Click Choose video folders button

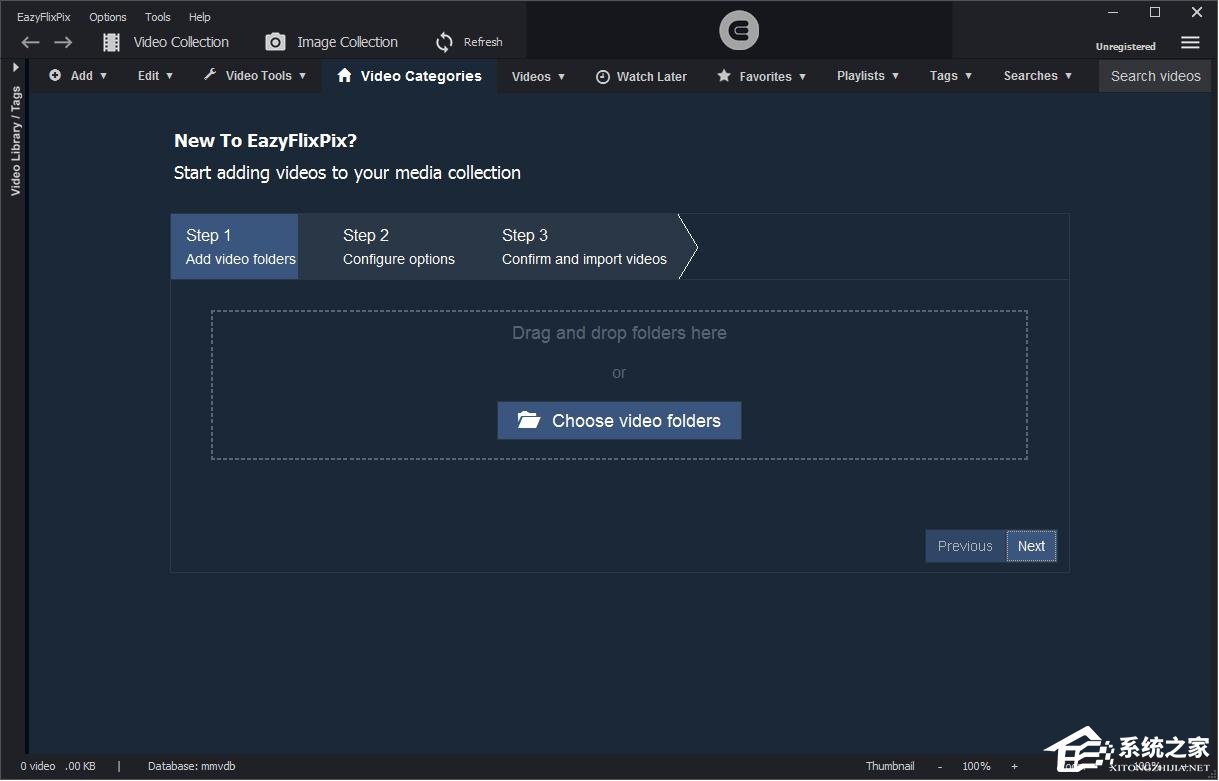619,421
